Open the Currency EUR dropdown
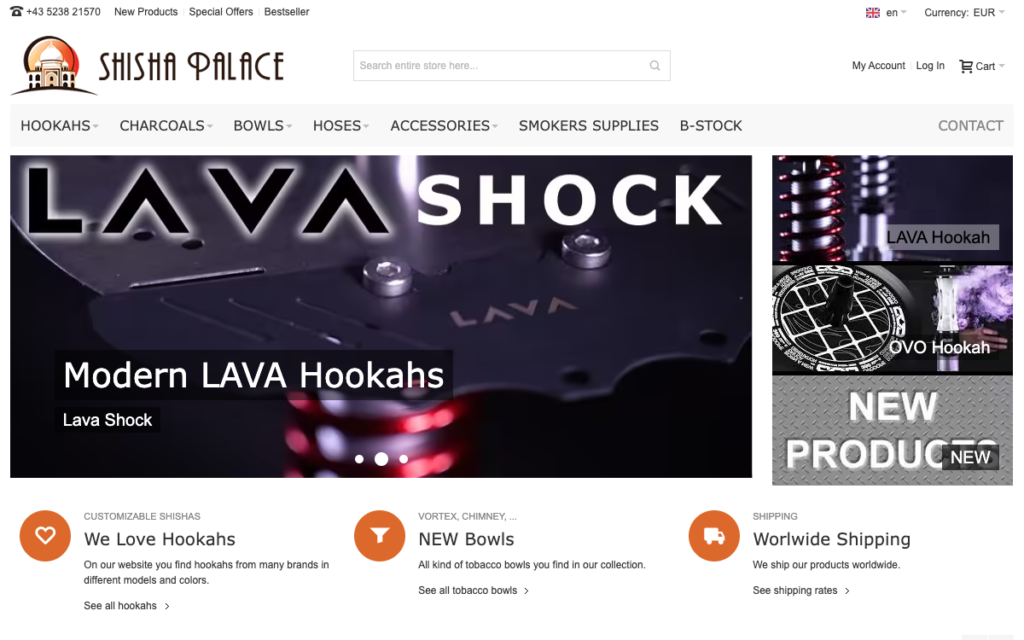Viewport: 1024px width, 640px height. click(x=964, y=12)
